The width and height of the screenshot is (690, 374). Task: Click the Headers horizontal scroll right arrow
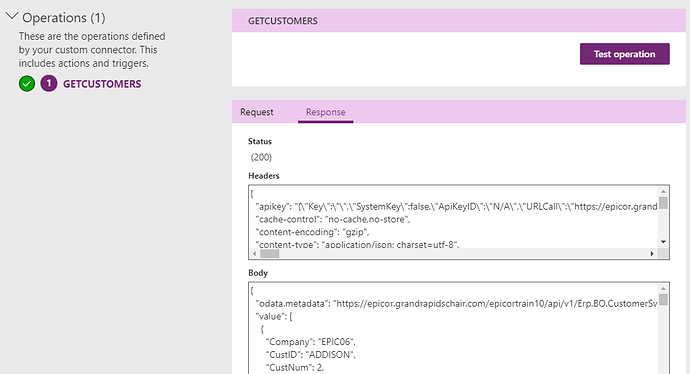(x=652, y=253)
